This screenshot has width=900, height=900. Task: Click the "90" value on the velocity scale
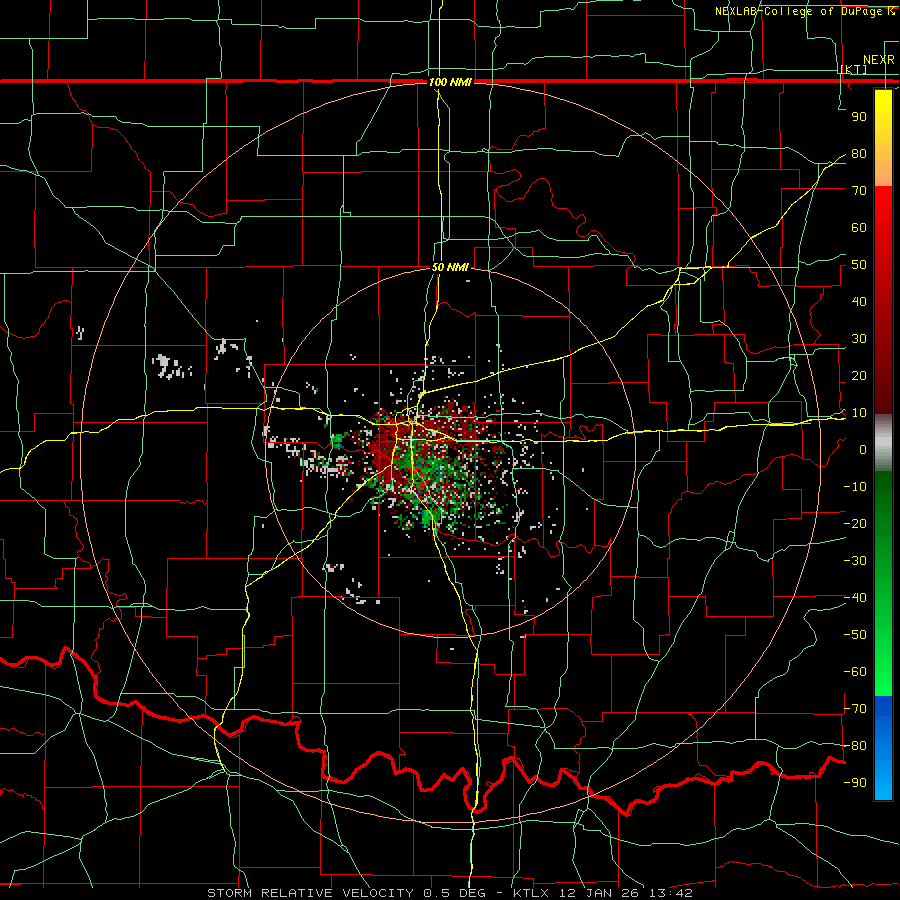(x=859, y=117)
